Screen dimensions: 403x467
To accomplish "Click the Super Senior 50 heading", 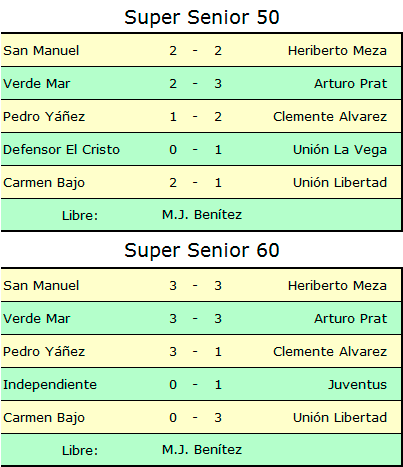I will point(202,18).
